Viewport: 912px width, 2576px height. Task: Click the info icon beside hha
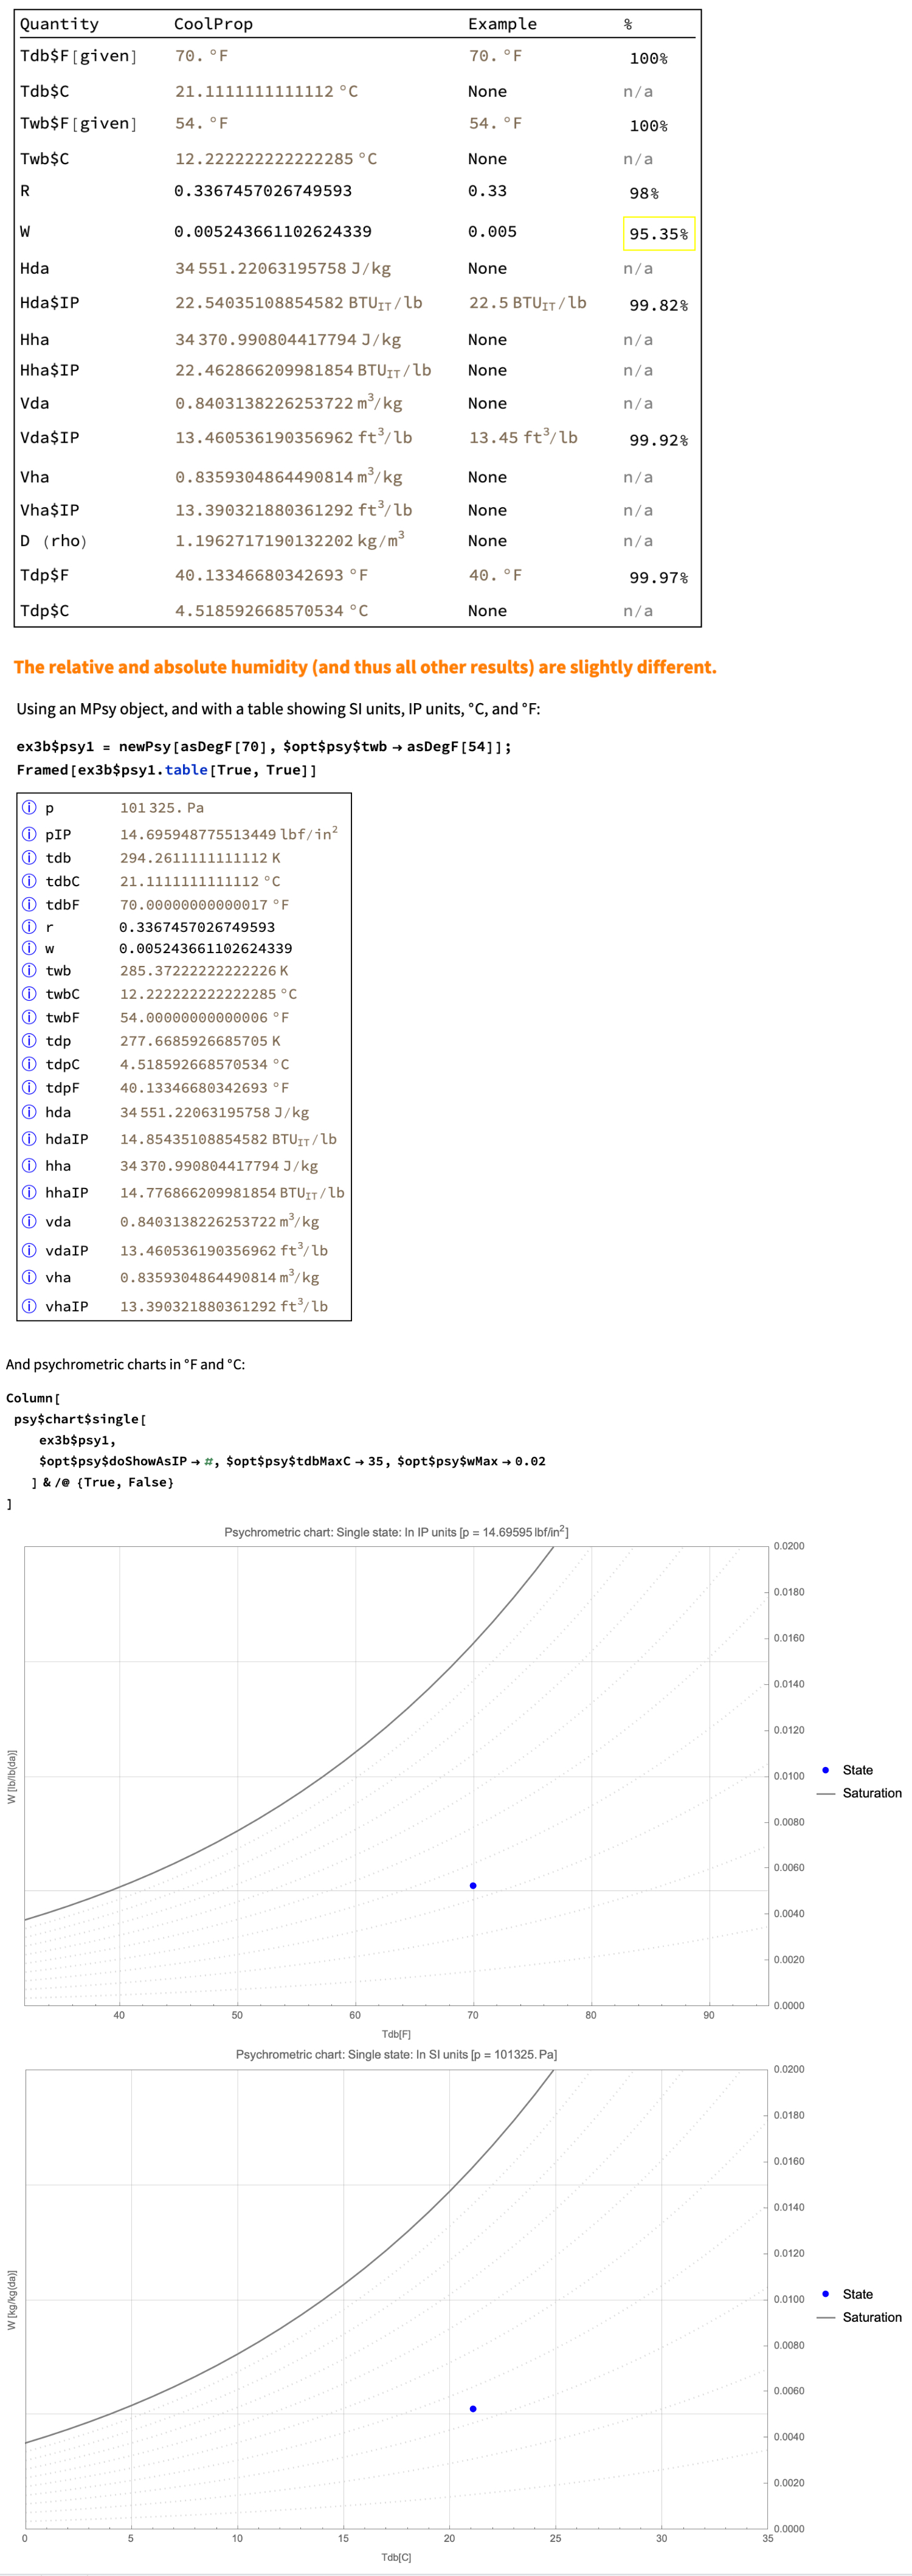tap(29, 1166)
